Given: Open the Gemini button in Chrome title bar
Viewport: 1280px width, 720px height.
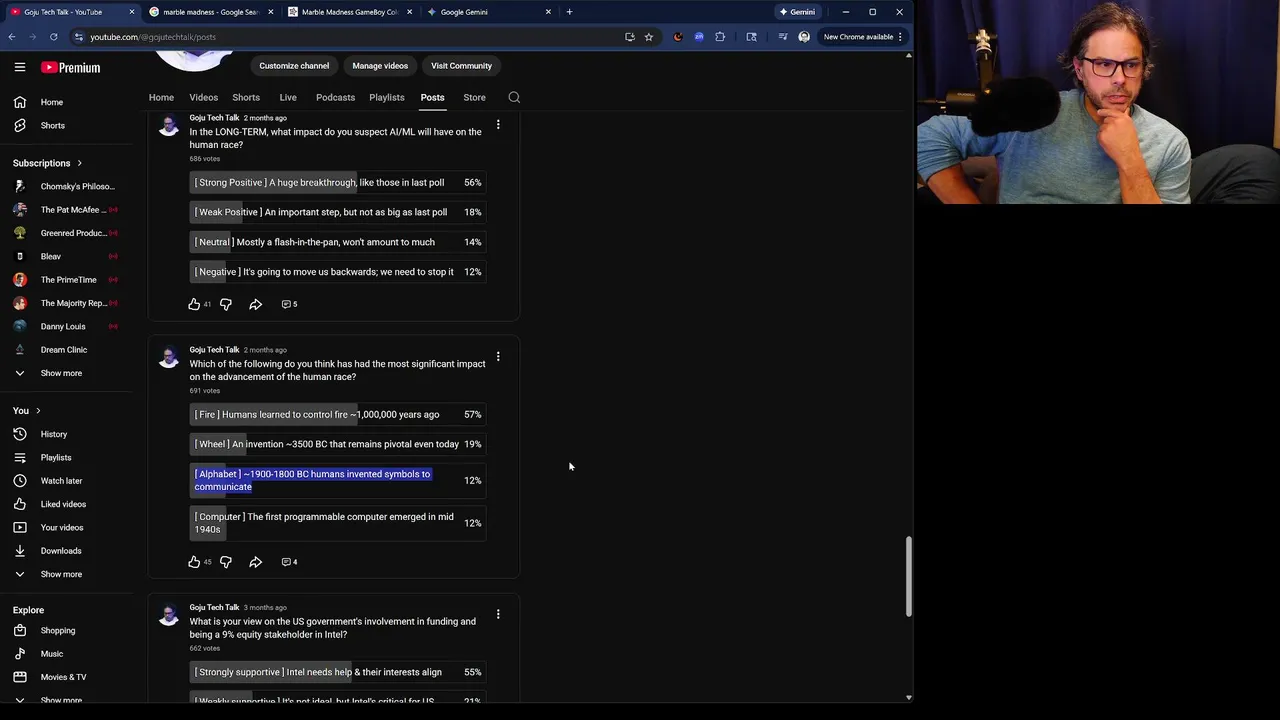Looking at the screenshot, I should tap(797, 12).
